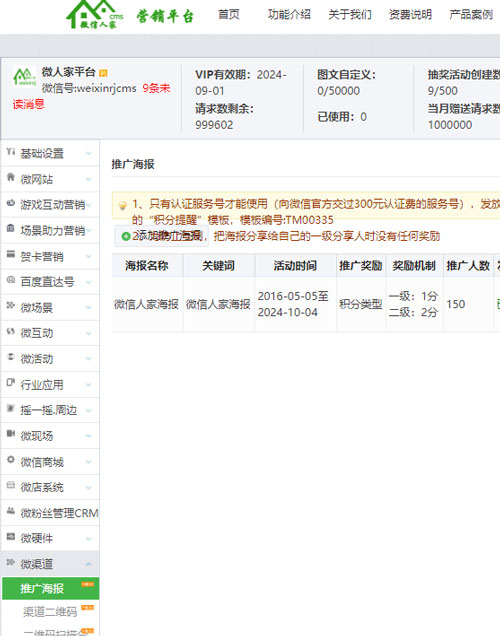Click the 基础设置 sidebar icon
Viewport: 500px width, 636px height.
pos(11,152)
